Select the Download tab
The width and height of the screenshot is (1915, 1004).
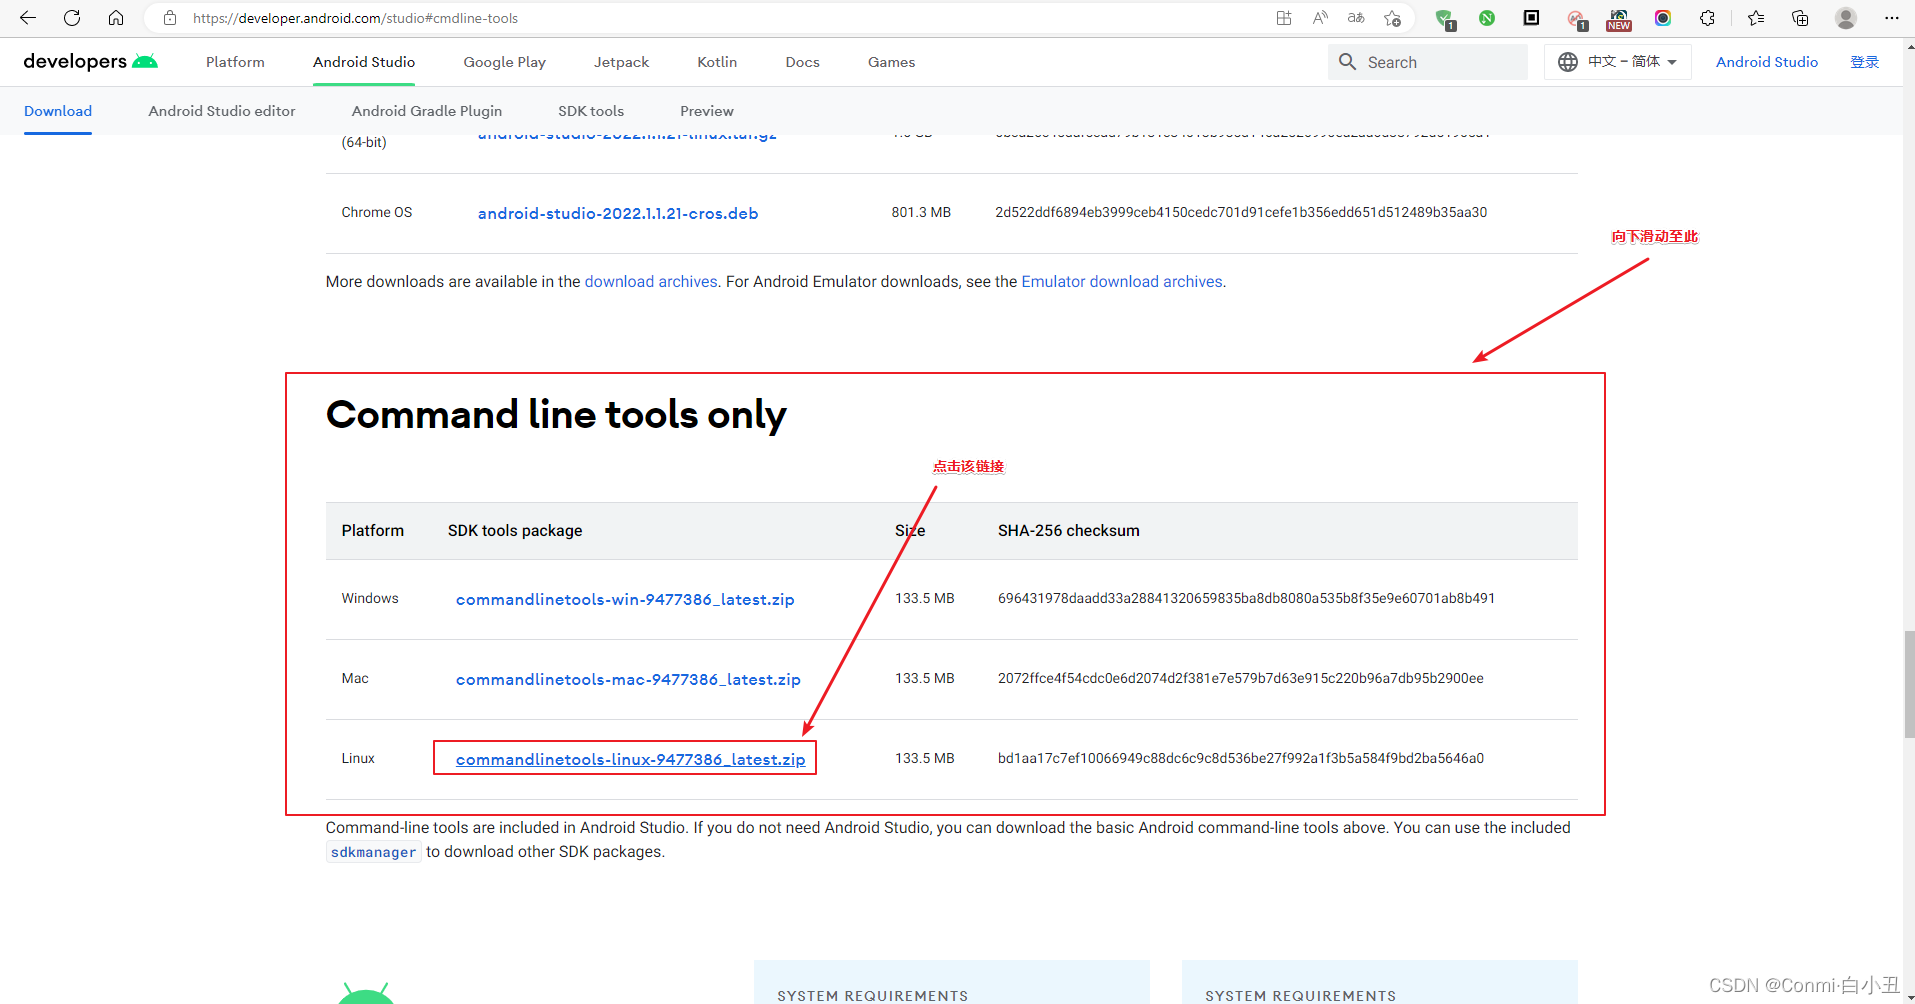(58, 111)
